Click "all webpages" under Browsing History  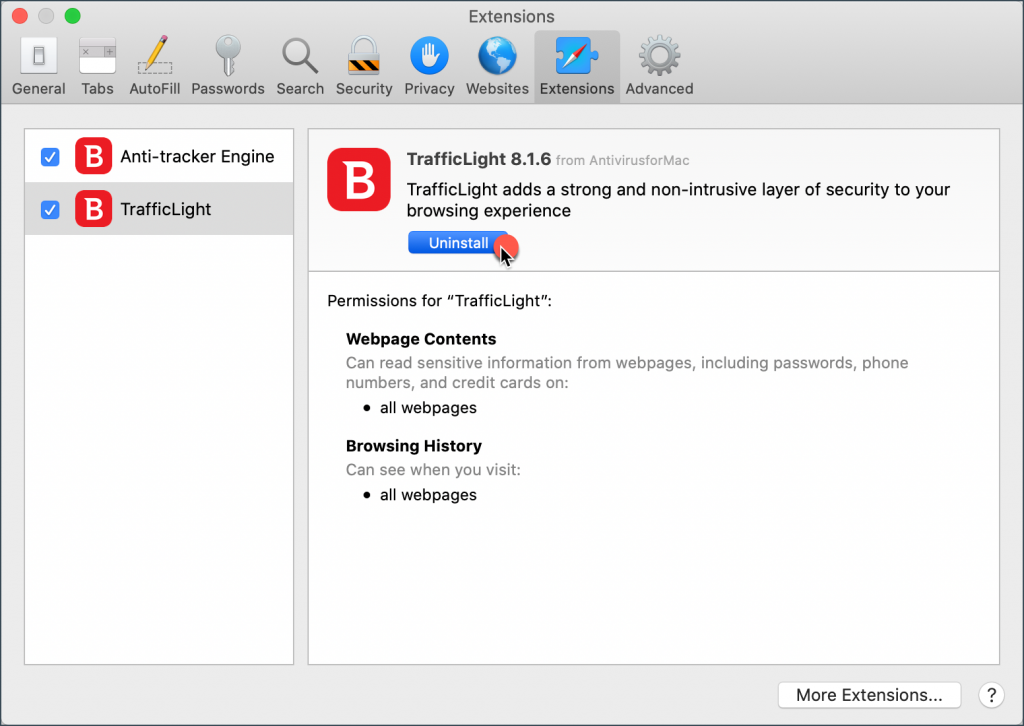point(428,495)
